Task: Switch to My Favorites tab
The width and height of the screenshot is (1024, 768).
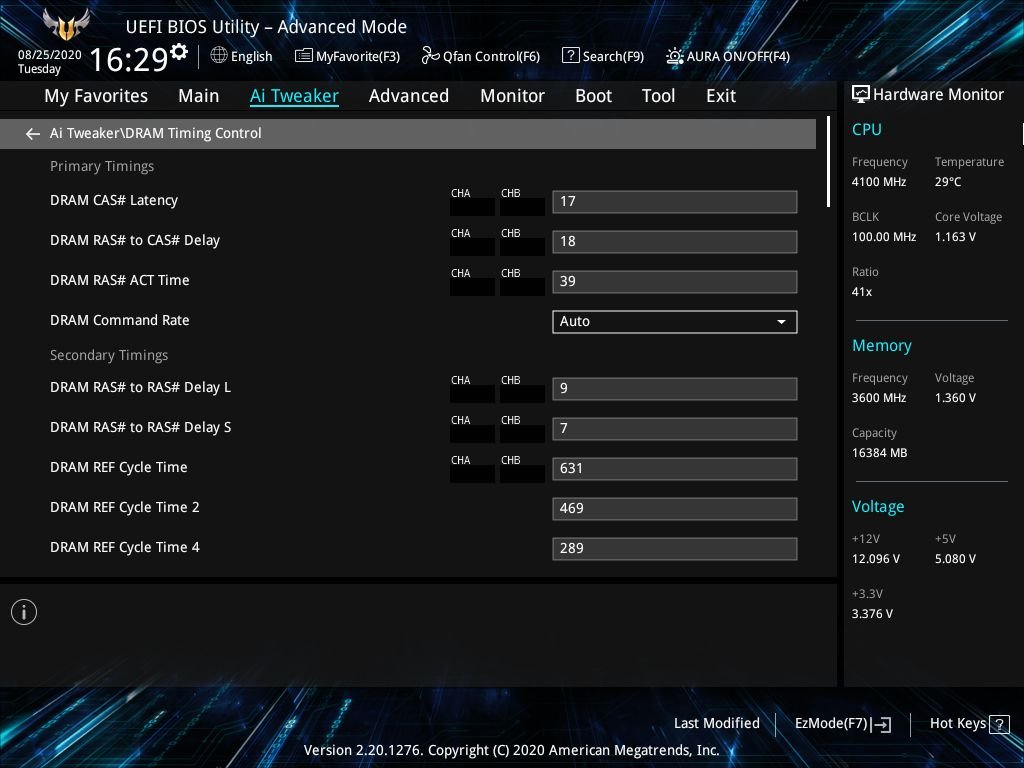Action: pyautogui.click(x=96, y=96)
